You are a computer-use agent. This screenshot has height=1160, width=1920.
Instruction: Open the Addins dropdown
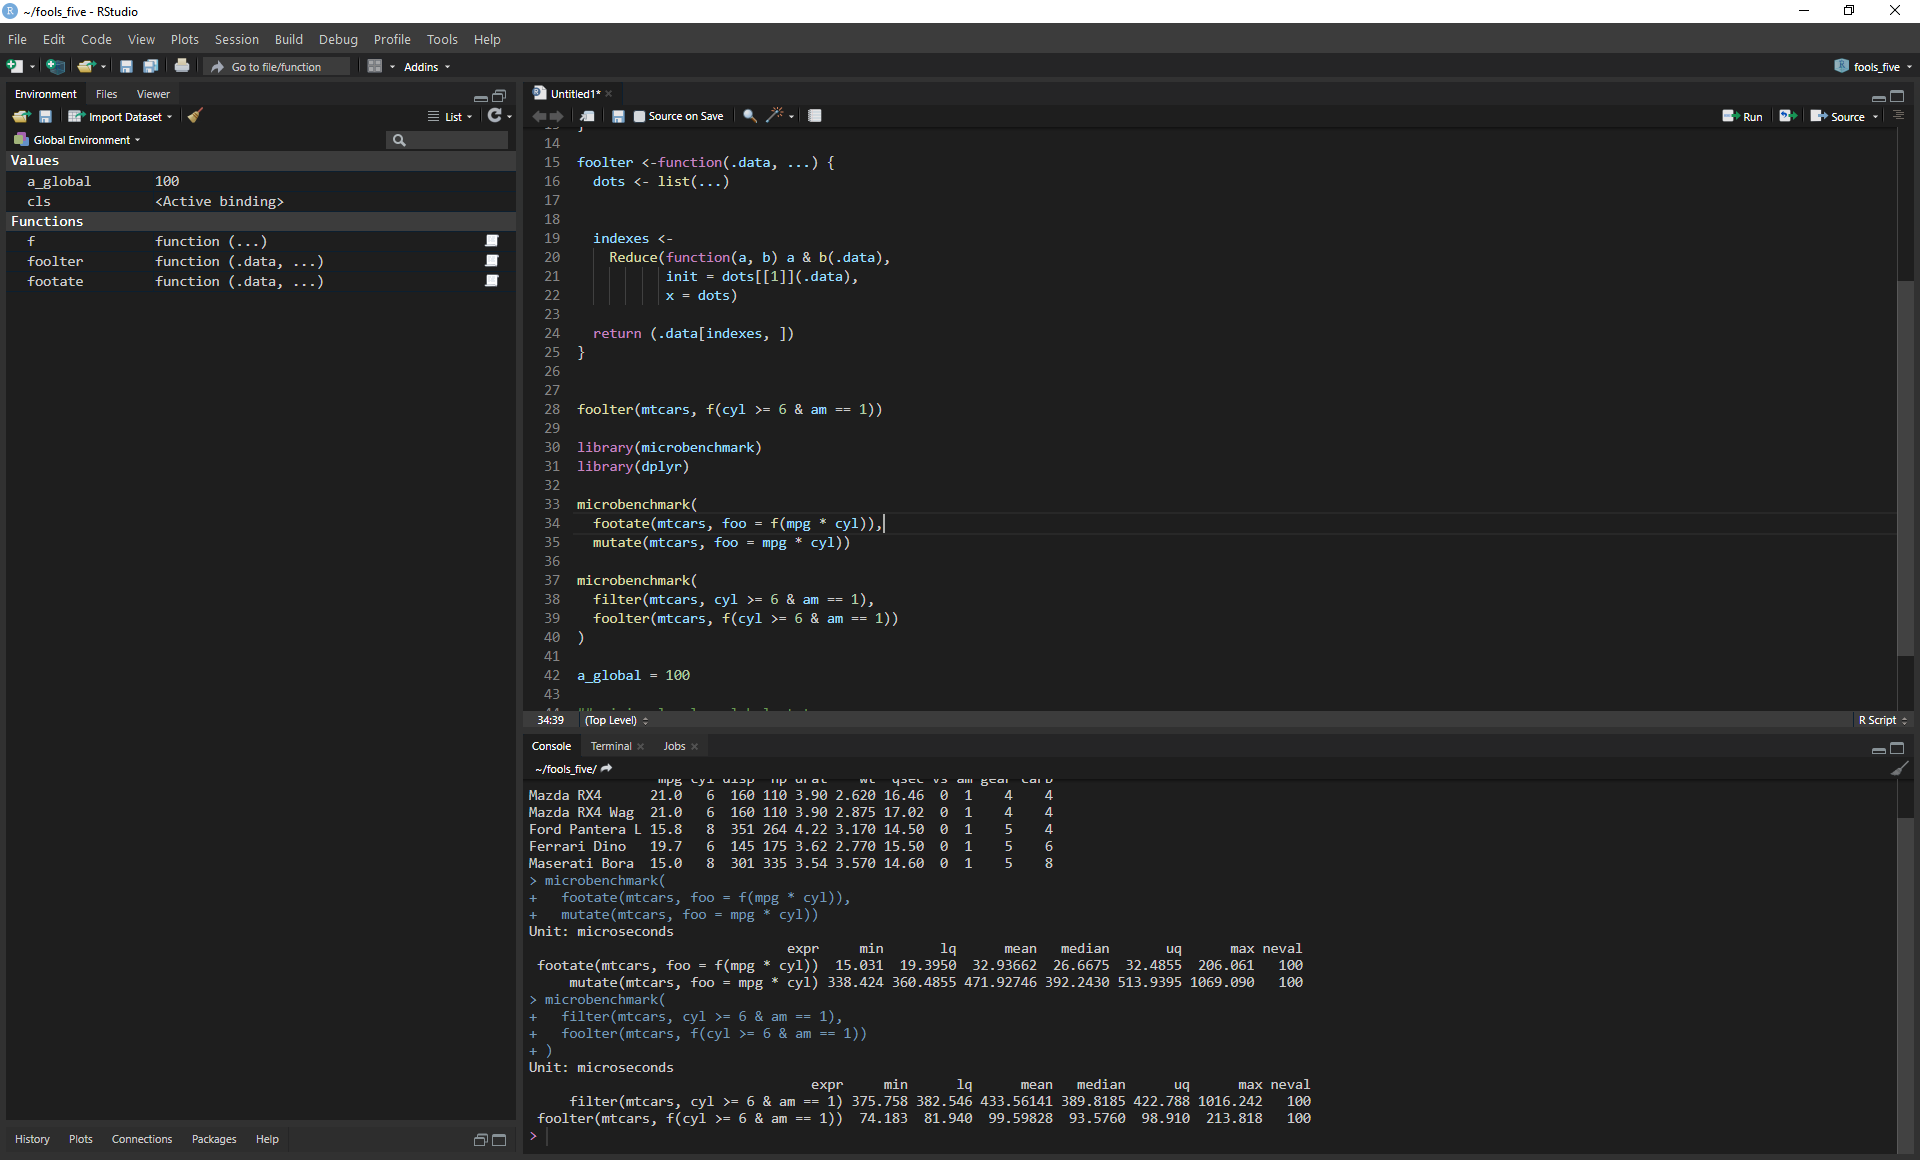click(x=427, y=67)
